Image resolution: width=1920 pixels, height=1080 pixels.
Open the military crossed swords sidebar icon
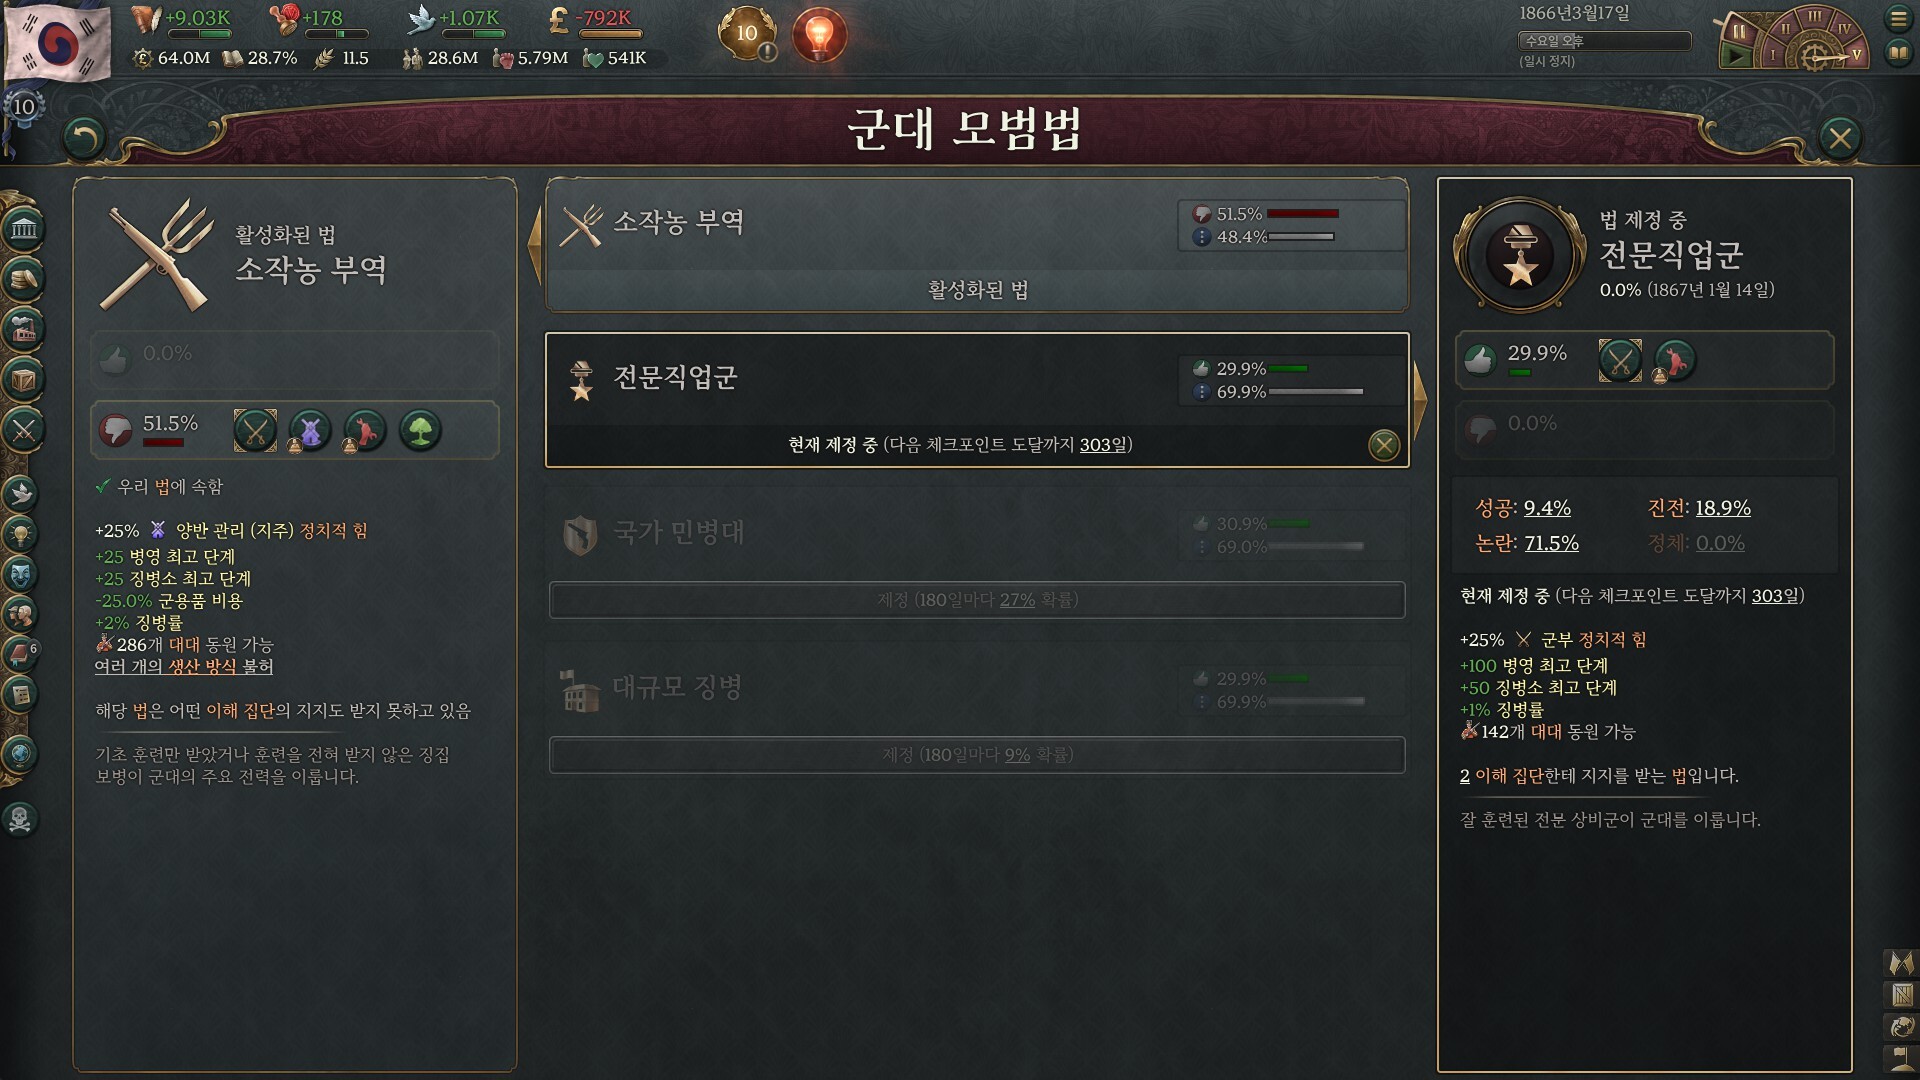click(23, 431)
